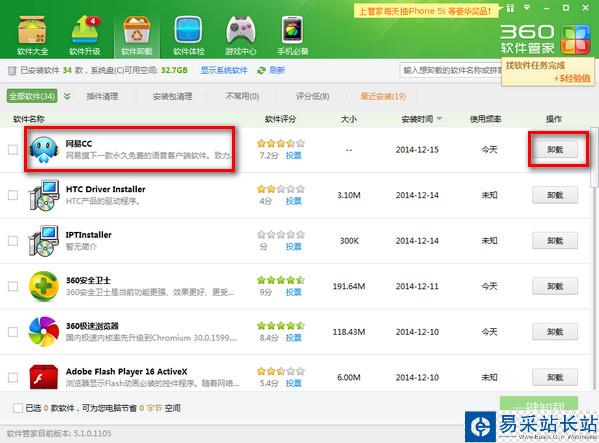599x443 pixels.
Task: Click the 360安全卫士 app icon
Action: (44, 286)
